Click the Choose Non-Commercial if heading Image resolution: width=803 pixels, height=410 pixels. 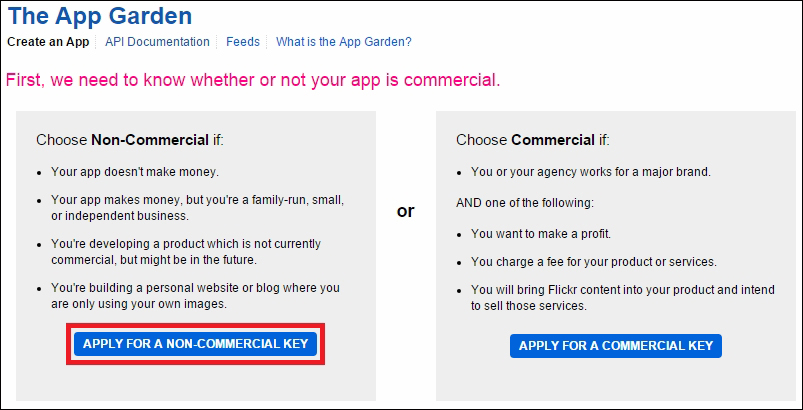pos(130,140)
